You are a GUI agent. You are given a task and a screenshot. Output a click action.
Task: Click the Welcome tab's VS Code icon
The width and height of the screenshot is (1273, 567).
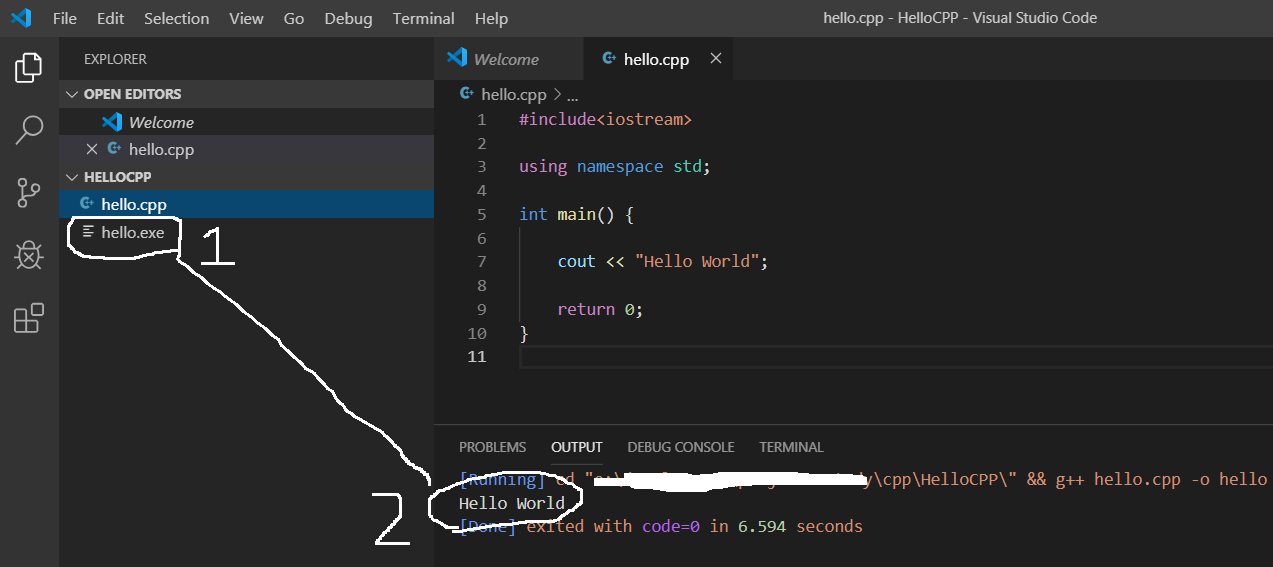(458, 58)
